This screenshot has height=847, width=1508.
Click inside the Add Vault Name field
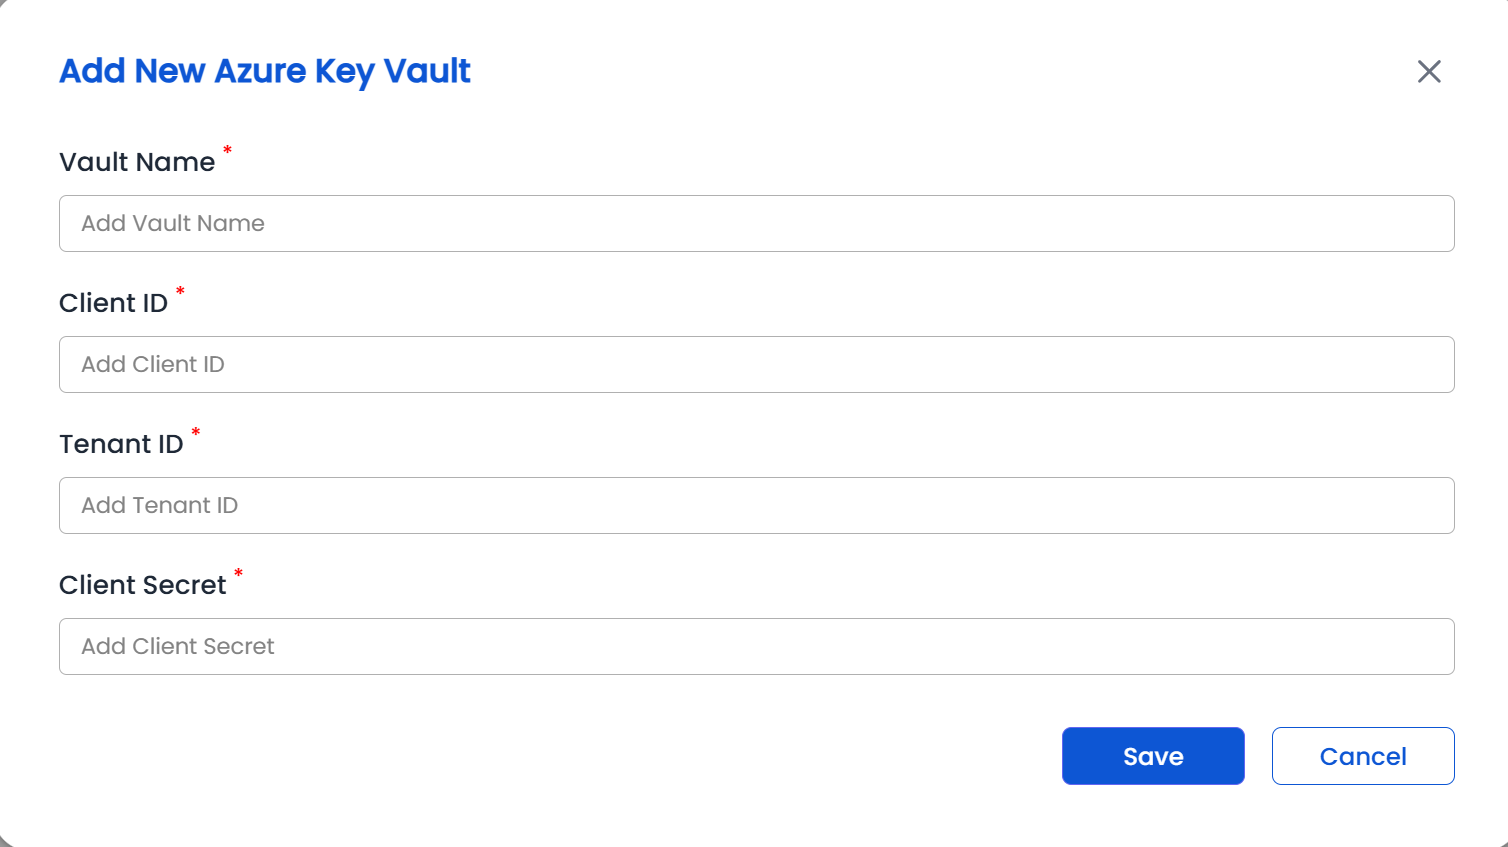754,223
